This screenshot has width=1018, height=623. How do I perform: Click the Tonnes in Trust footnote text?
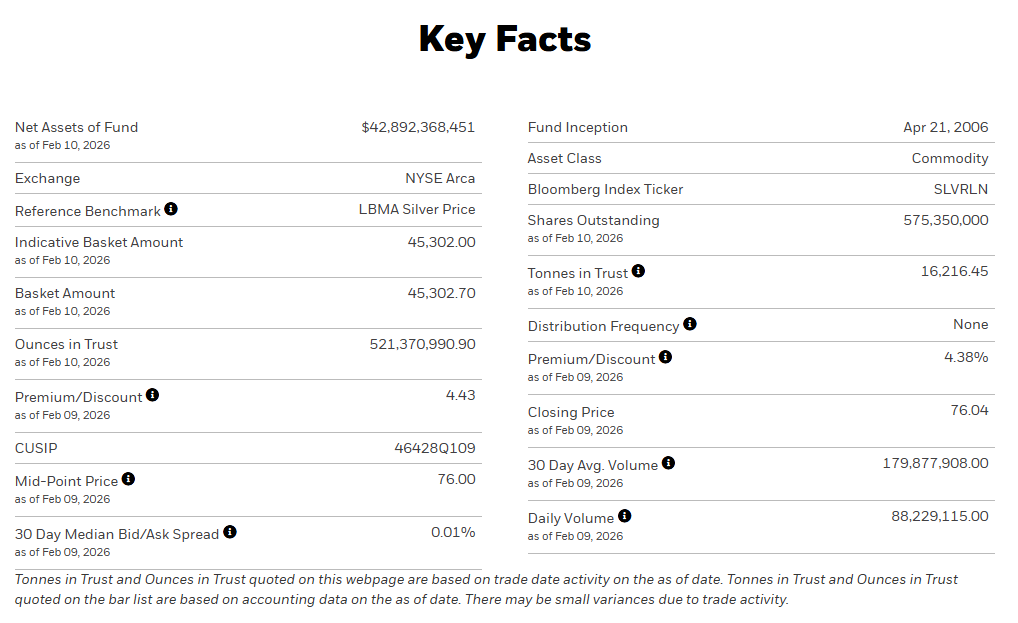(x=486, y=589)
